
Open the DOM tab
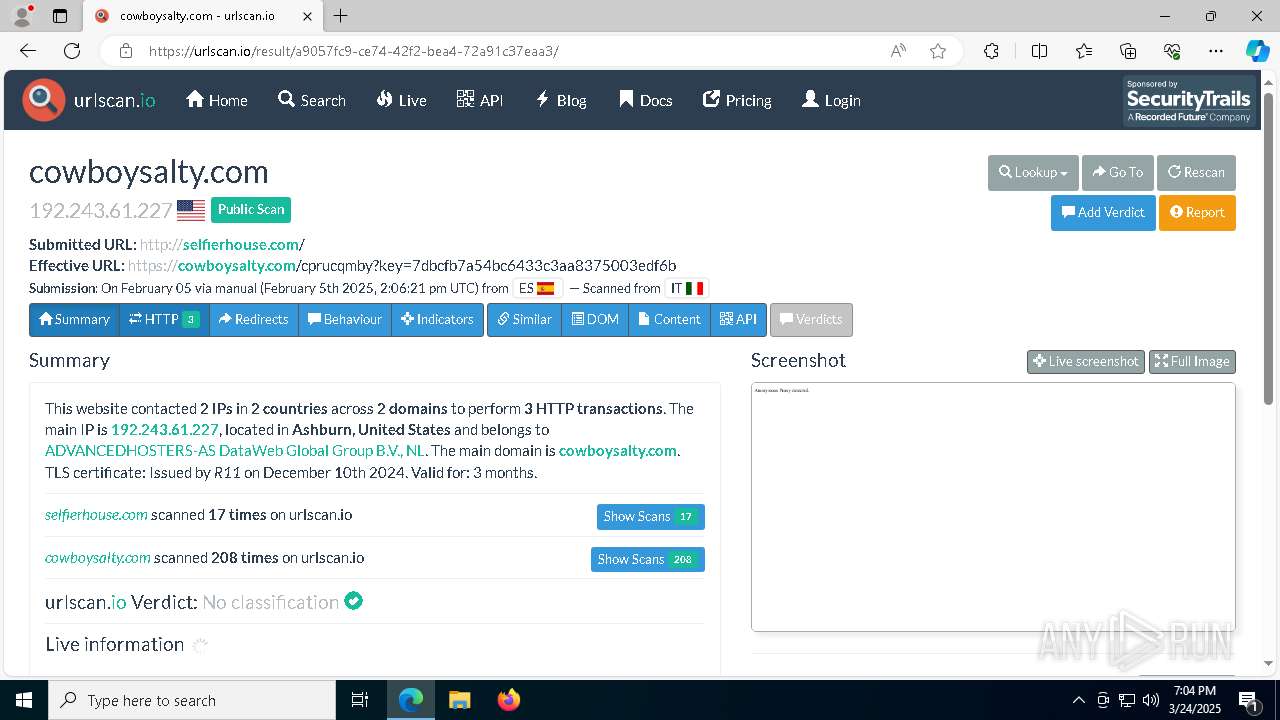click(595, 319)
